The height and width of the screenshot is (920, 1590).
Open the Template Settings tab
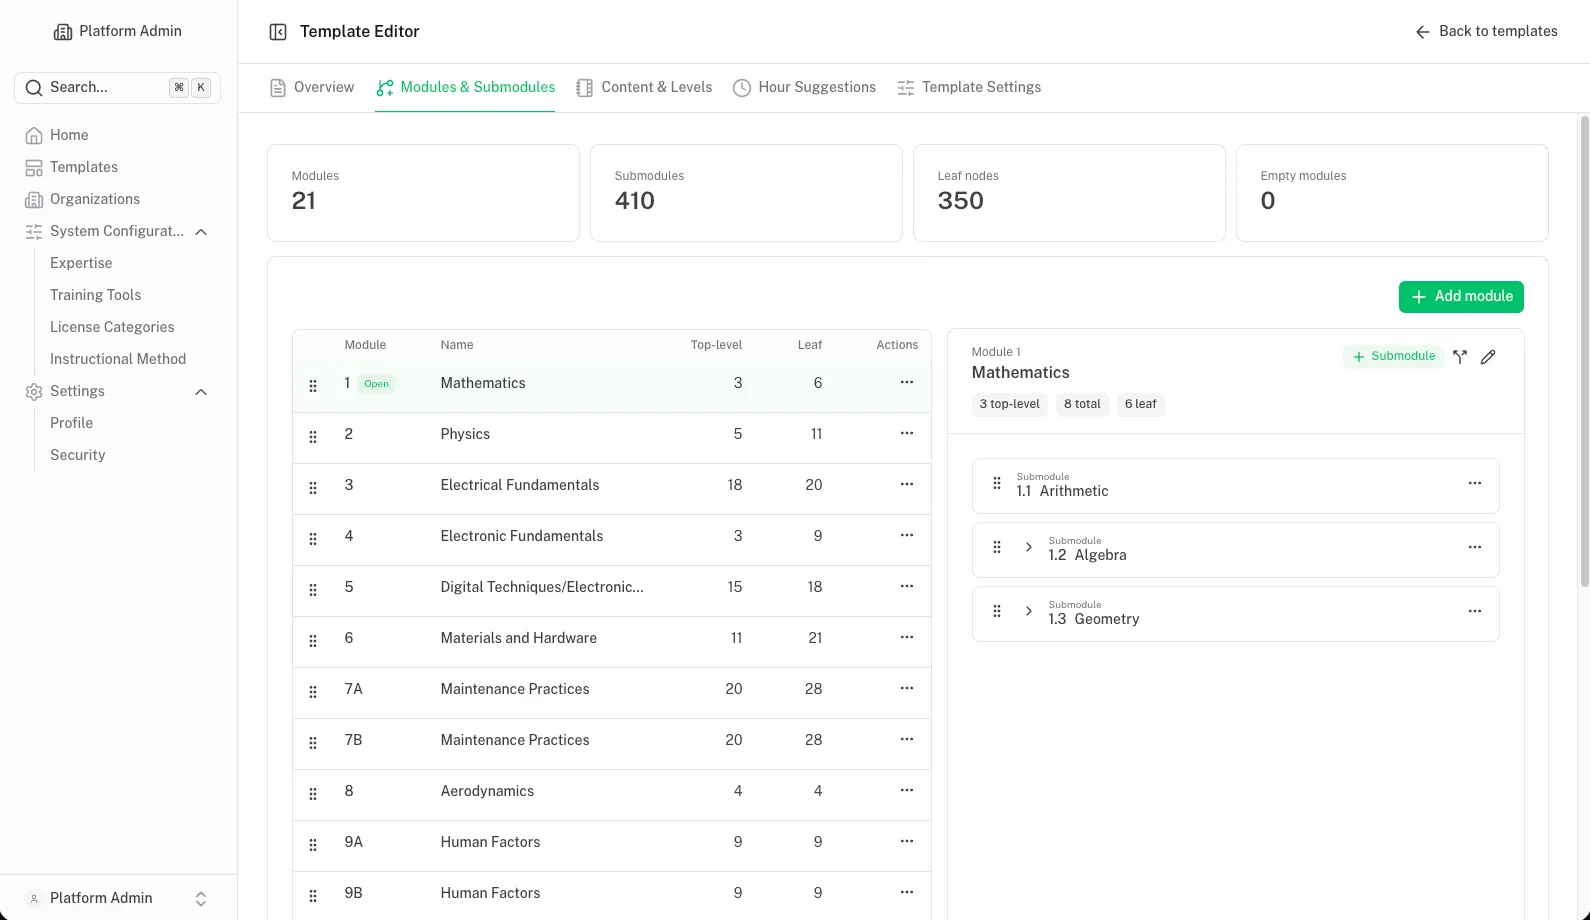(969, 88)
